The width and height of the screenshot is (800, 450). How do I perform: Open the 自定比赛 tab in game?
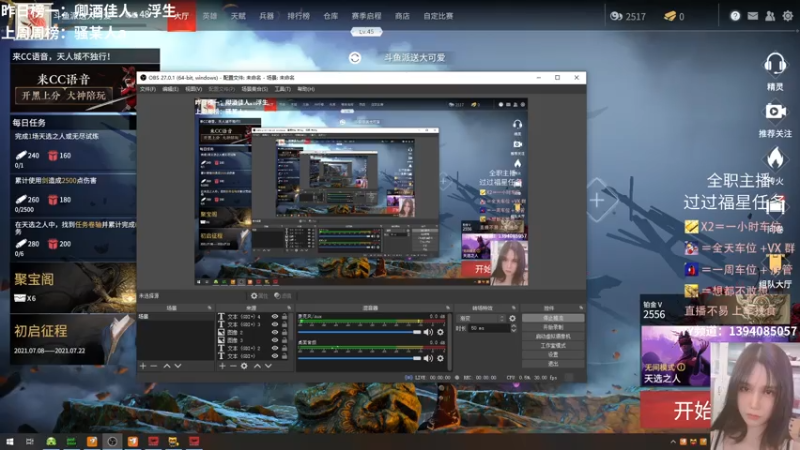[438, 16]
